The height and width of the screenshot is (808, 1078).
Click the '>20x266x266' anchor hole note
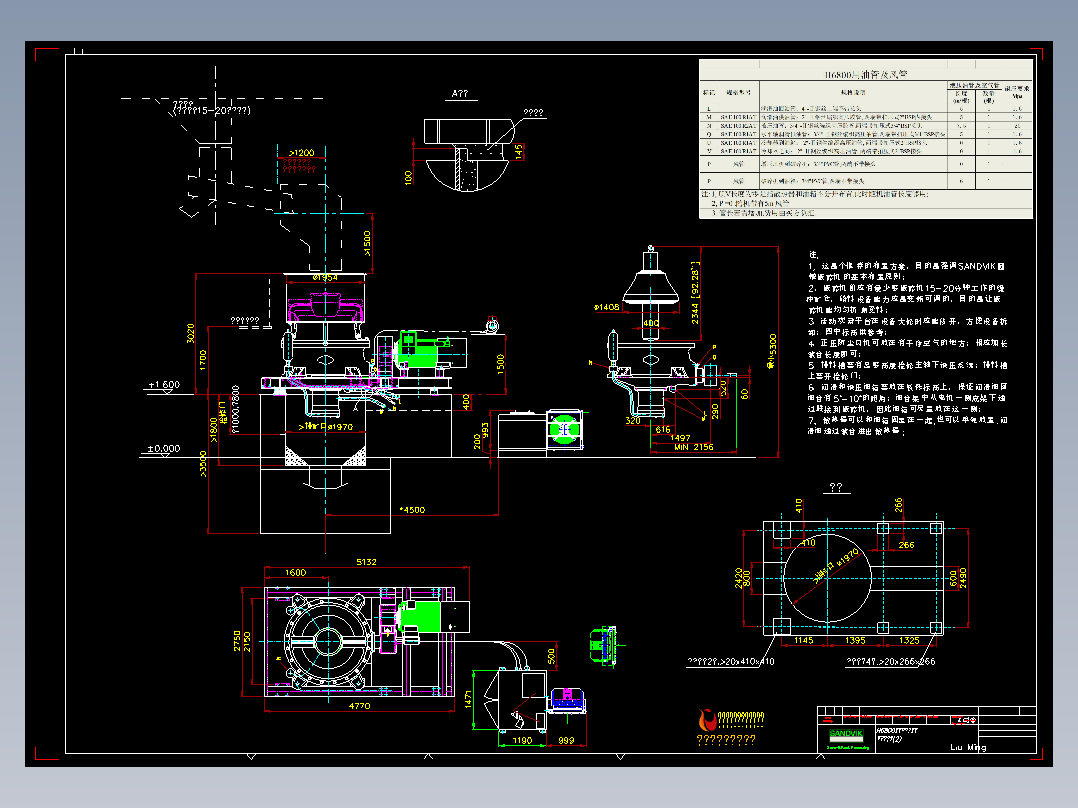click(890, 662)
